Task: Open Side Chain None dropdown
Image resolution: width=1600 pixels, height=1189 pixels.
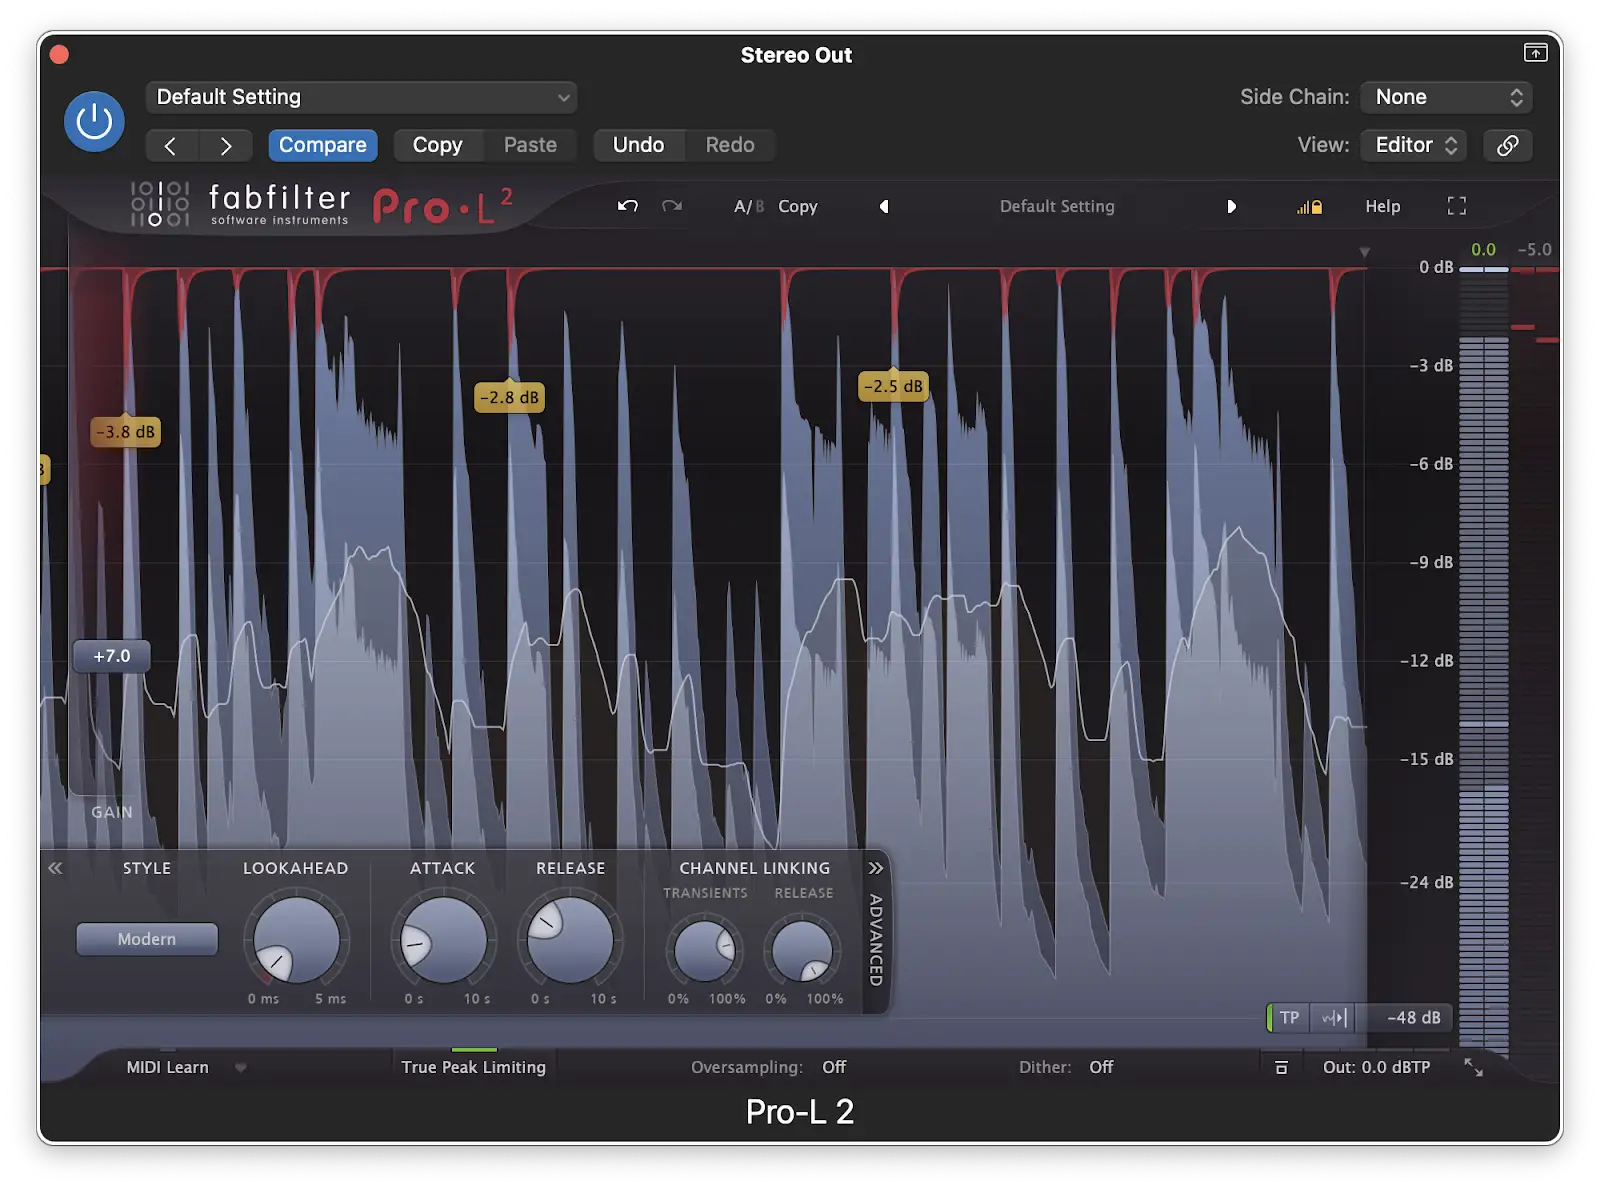Action: tap(1446, 97)
